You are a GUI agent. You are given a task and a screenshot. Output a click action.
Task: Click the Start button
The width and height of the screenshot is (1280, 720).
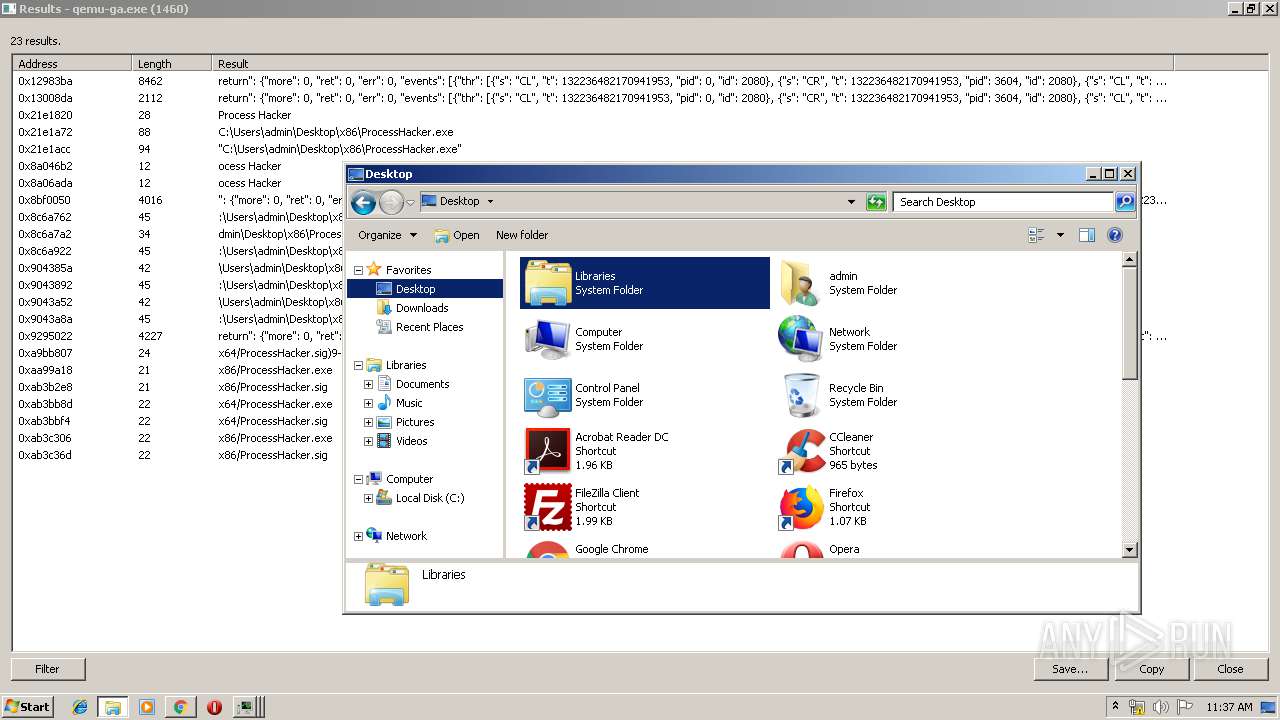(x=27, y=707)
